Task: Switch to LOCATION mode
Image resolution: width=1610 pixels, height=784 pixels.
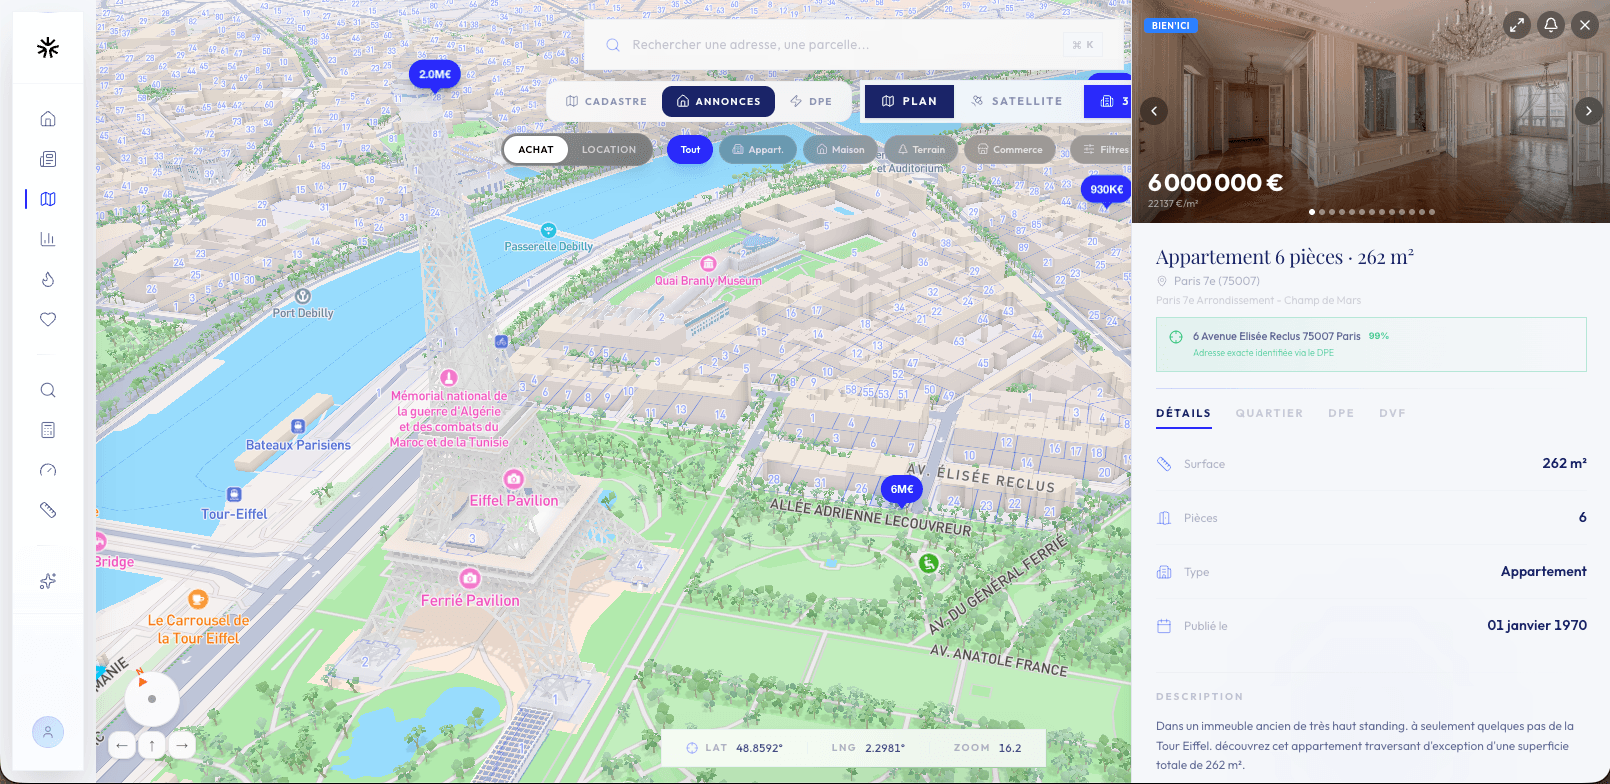Action: coord(609,149)
